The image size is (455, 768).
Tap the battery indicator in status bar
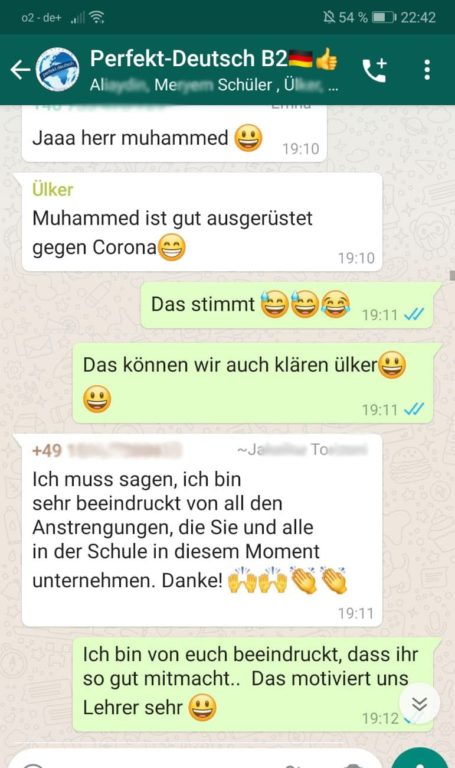point(384,18)
